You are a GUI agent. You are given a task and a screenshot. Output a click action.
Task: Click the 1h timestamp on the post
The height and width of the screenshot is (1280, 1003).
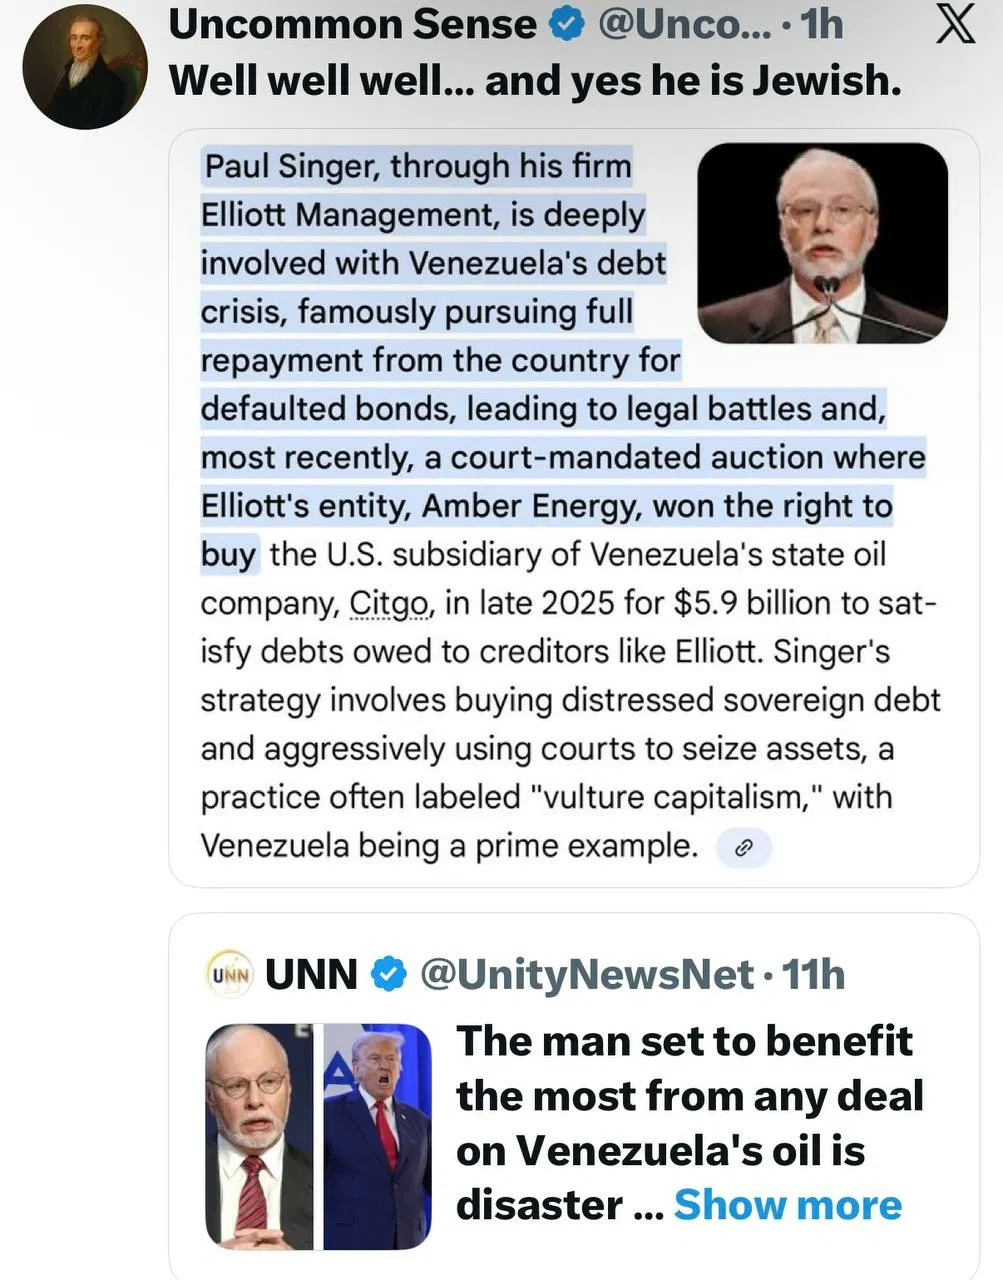click(x=822, y=25)
